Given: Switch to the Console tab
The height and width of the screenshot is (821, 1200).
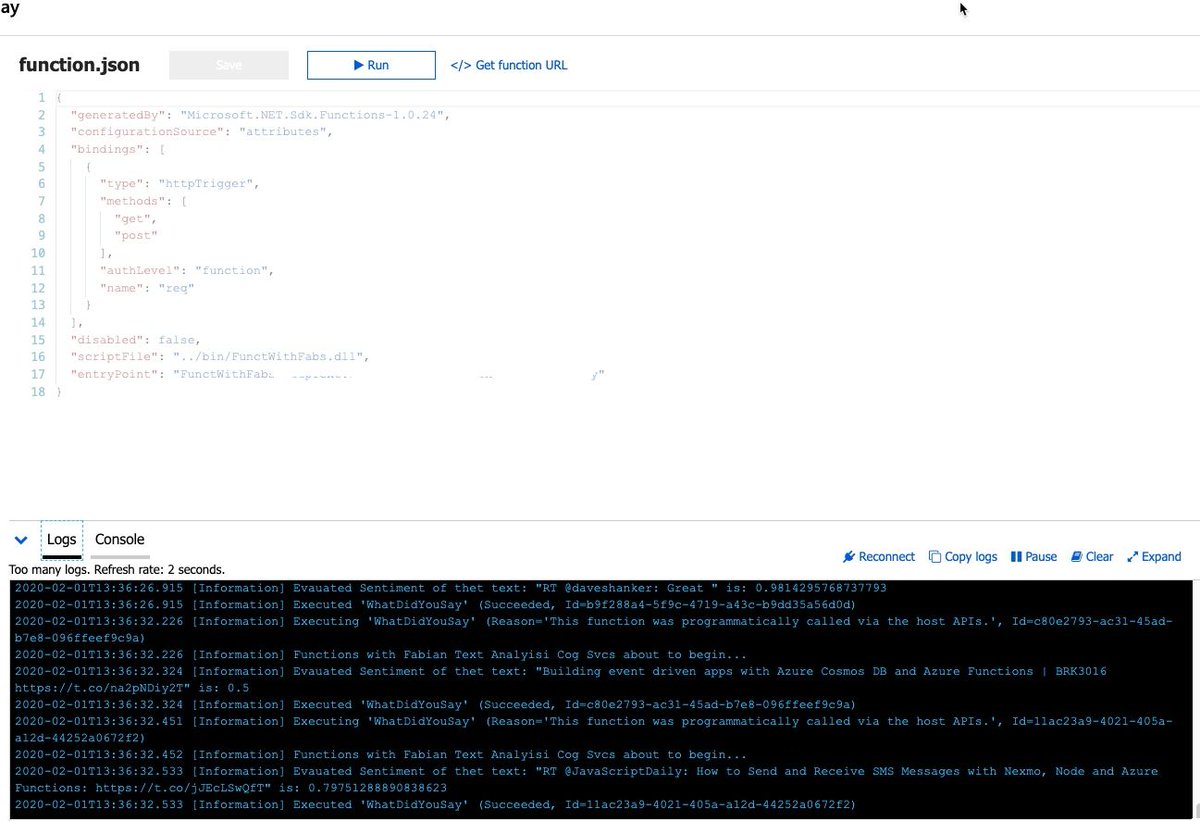Looking at the screenshot, I should (119, 539).
